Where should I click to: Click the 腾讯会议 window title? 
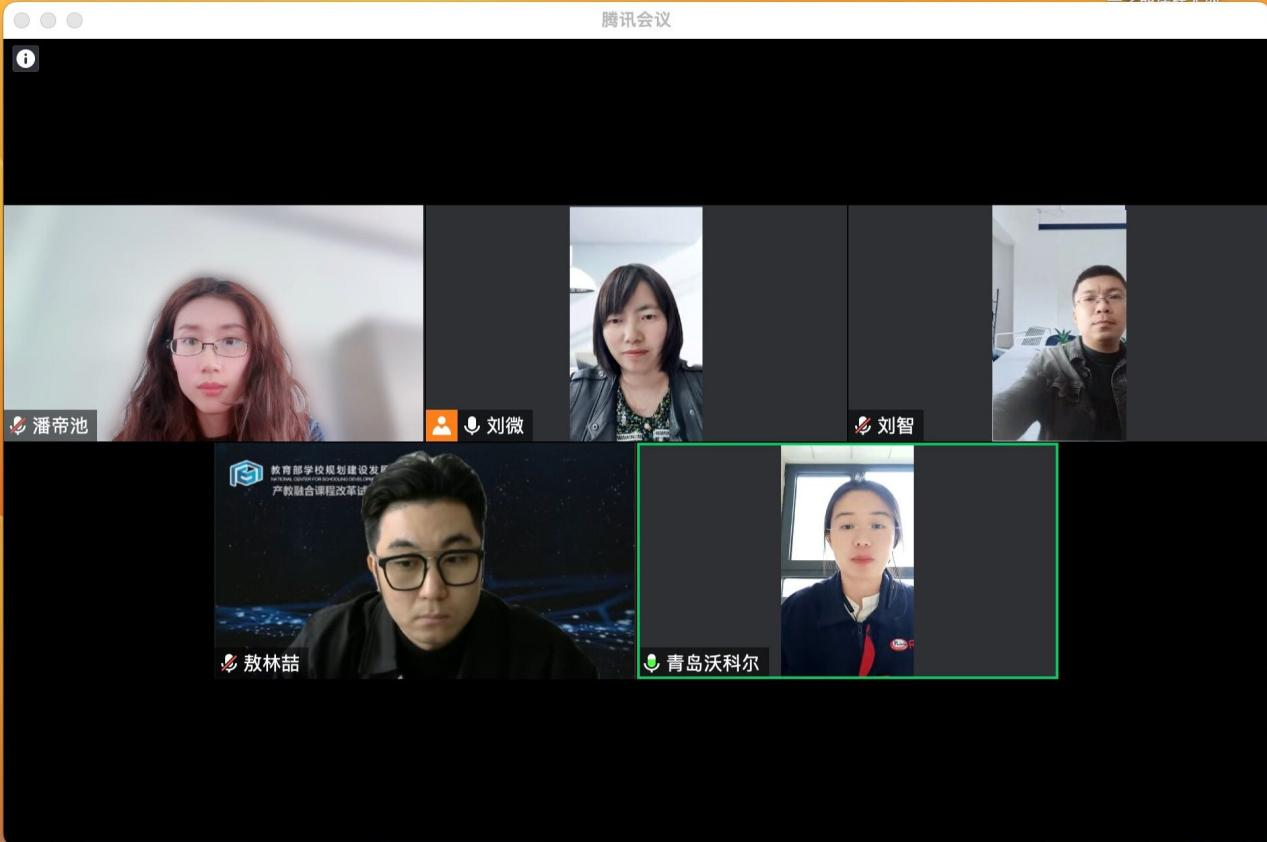click(636, 20)
